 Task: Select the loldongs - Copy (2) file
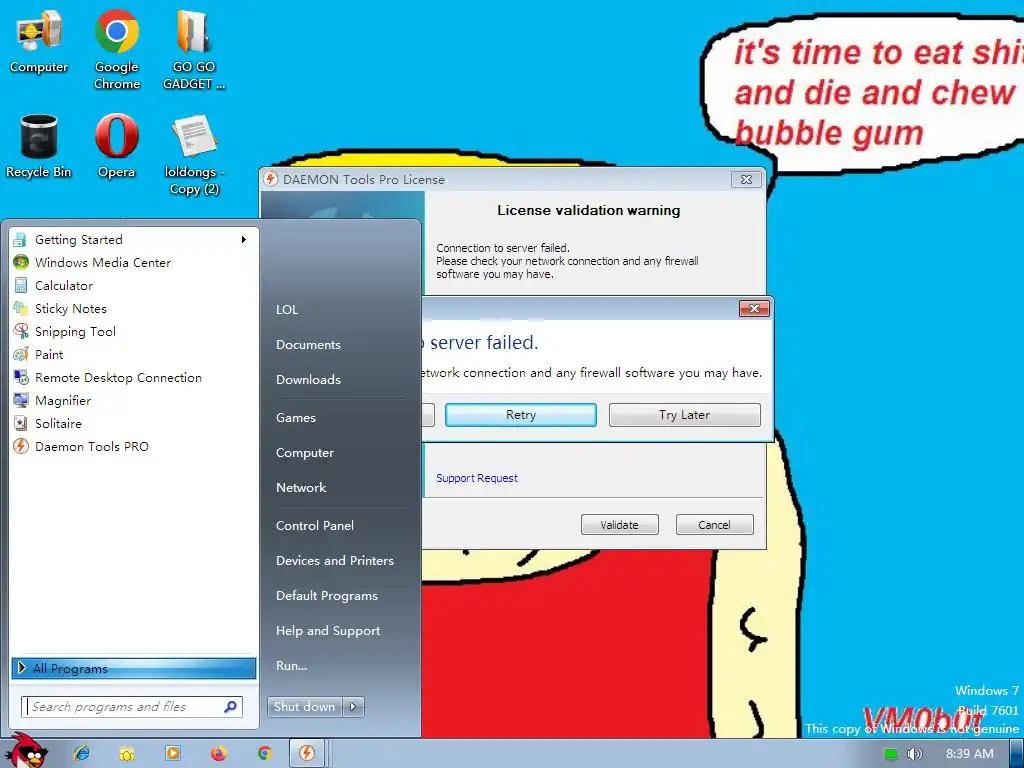193,155
